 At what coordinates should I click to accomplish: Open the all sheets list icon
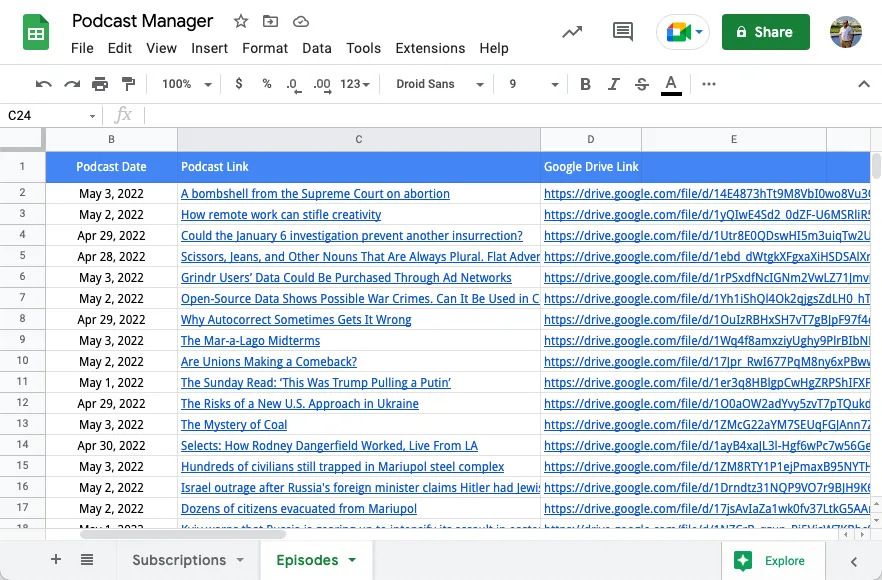86,559
